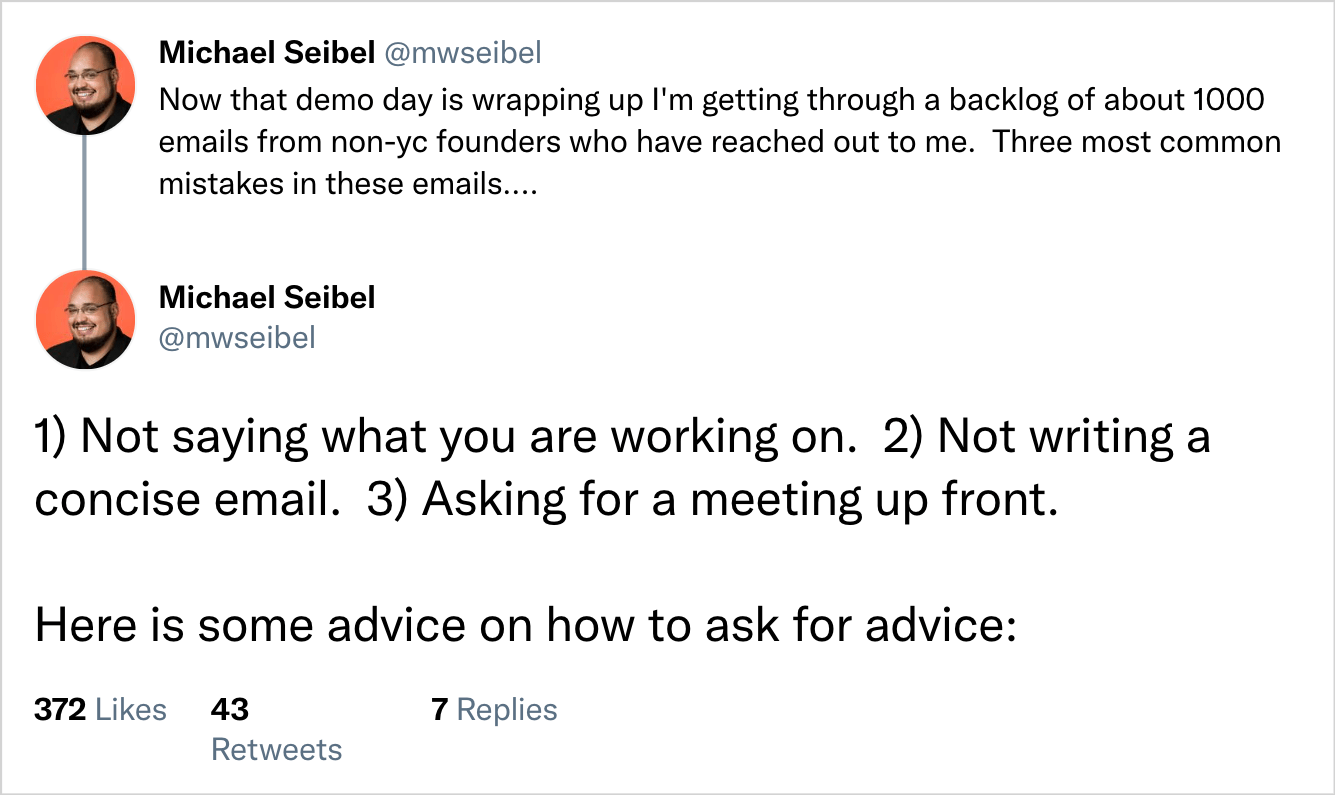Open the Likes label
The width and height of the screenshot is (1335, 795).
click(x=131, y=710)
